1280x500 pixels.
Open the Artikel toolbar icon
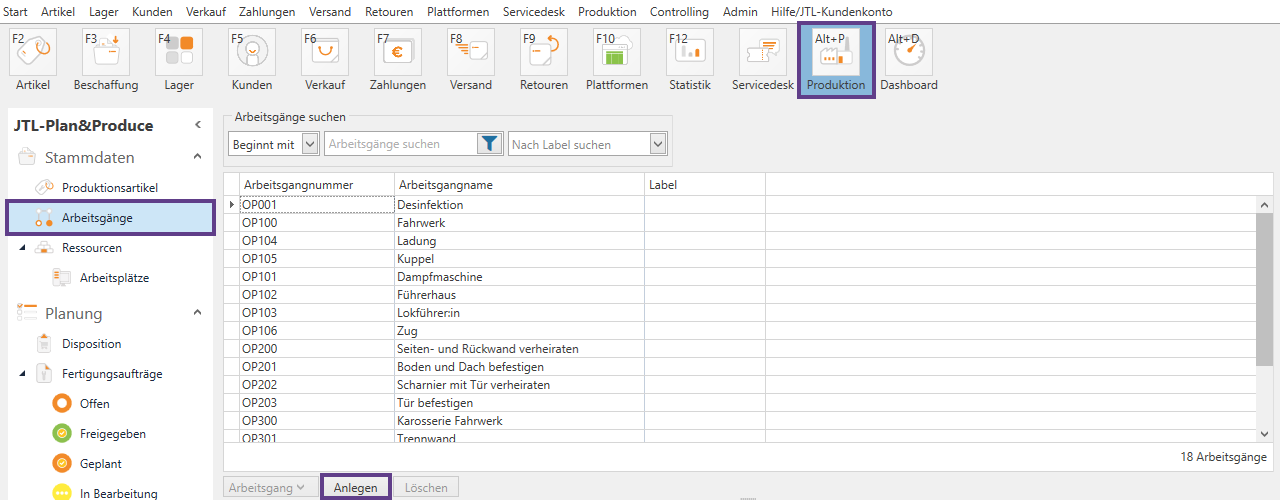[34, 53]
